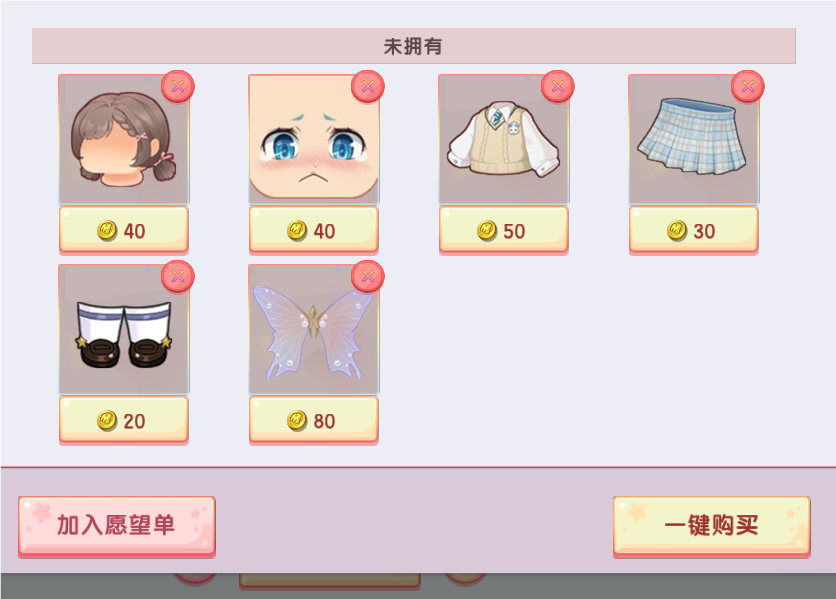Remove the blue plaid skirt item
Image resolution: width=836 pixels, height=599 pixels.
pyautogui.click(x=748, y=86)
